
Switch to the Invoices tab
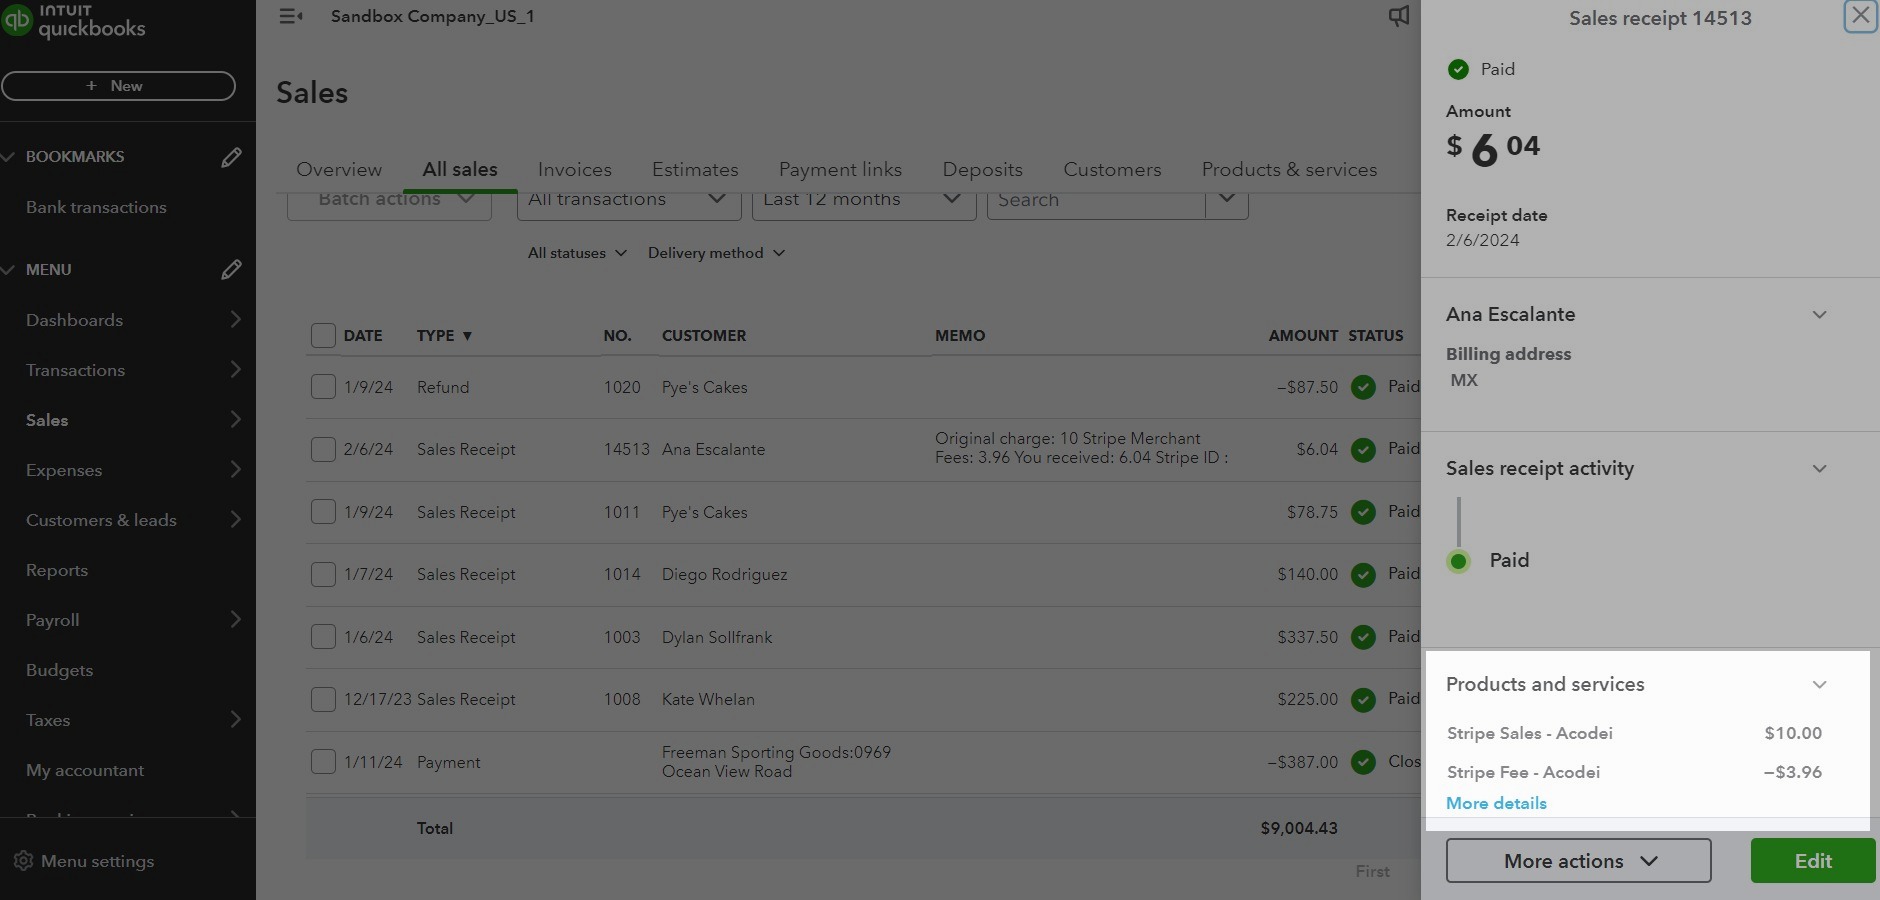(574, 170)
